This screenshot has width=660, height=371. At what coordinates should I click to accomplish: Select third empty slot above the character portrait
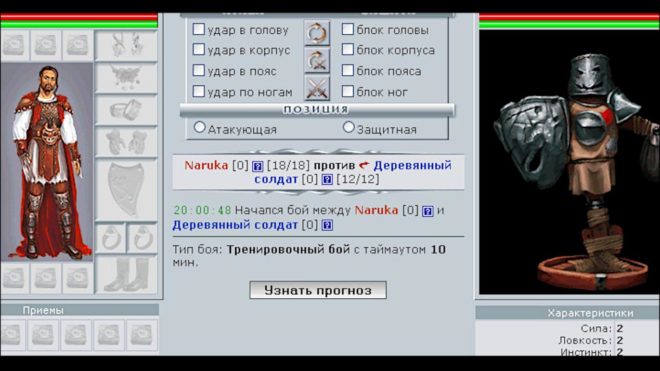pos(78,45)
